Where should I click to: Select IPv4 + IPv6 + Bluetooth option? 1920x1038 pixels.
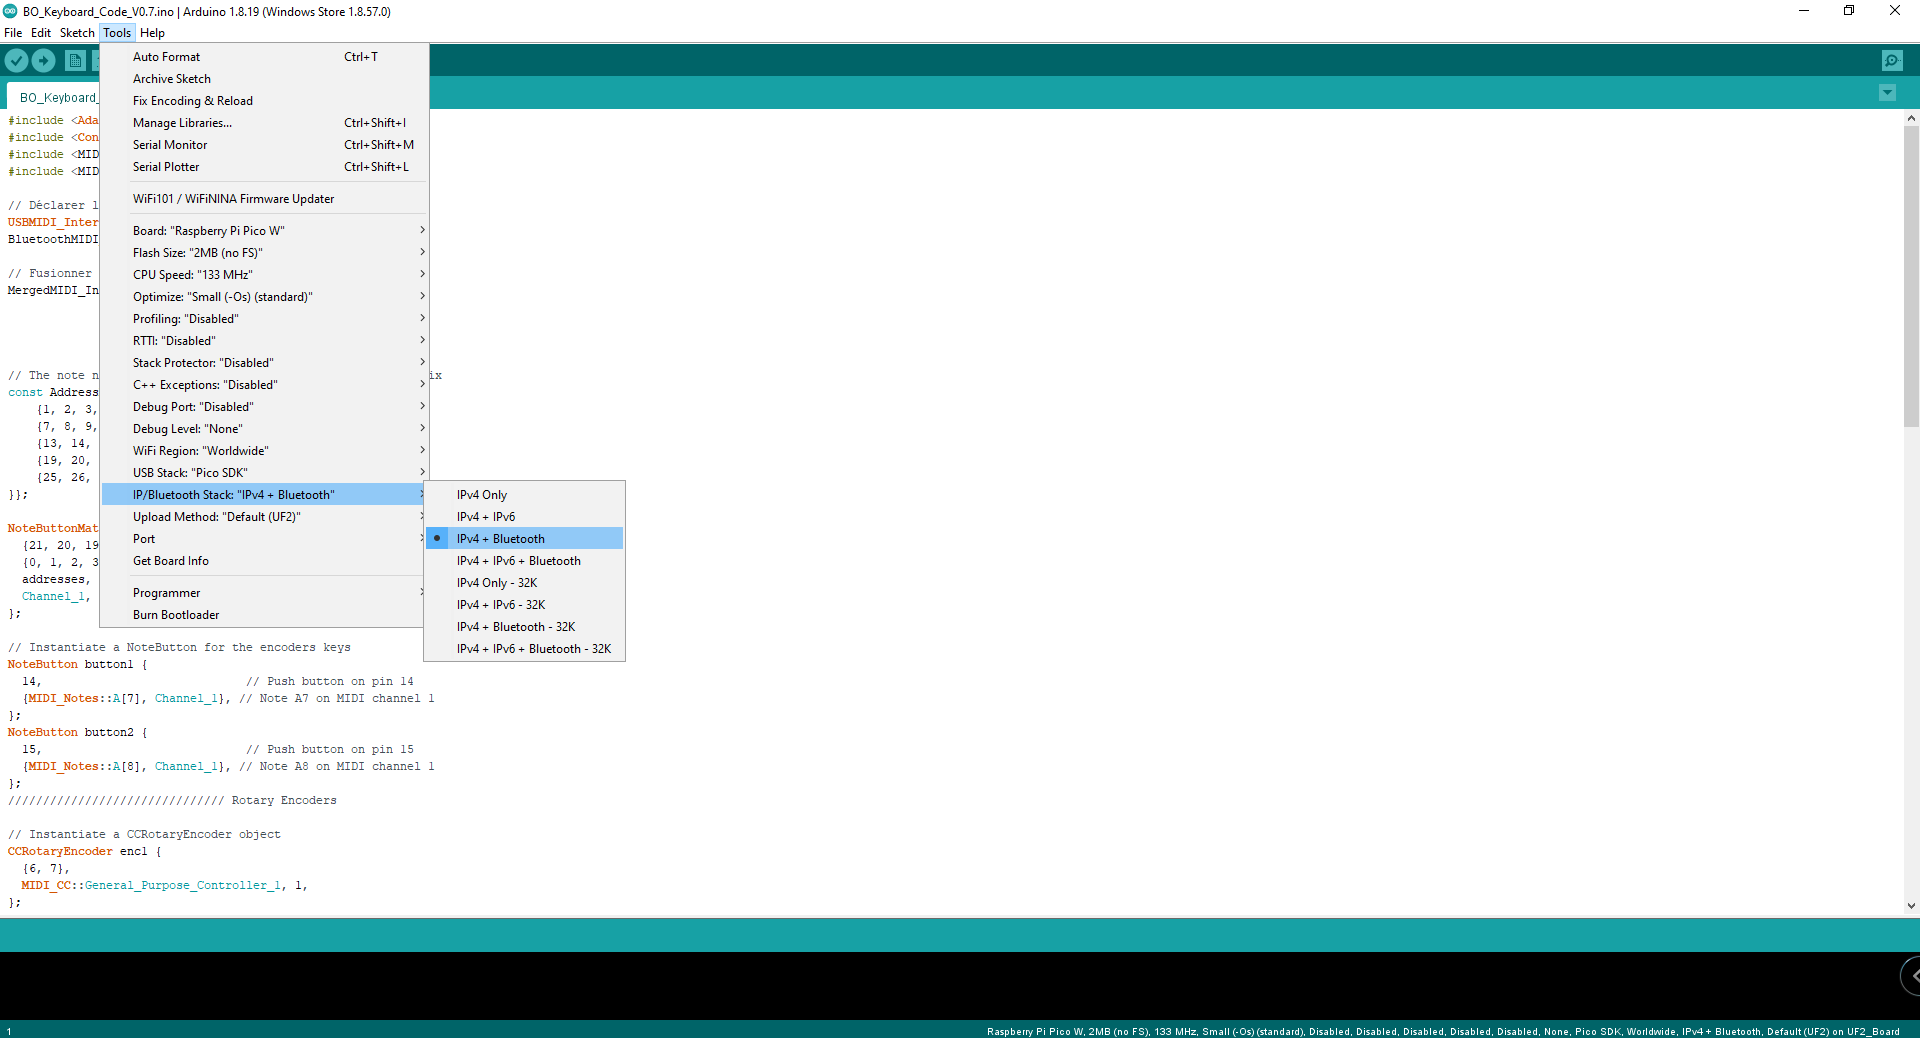[525, 561]
